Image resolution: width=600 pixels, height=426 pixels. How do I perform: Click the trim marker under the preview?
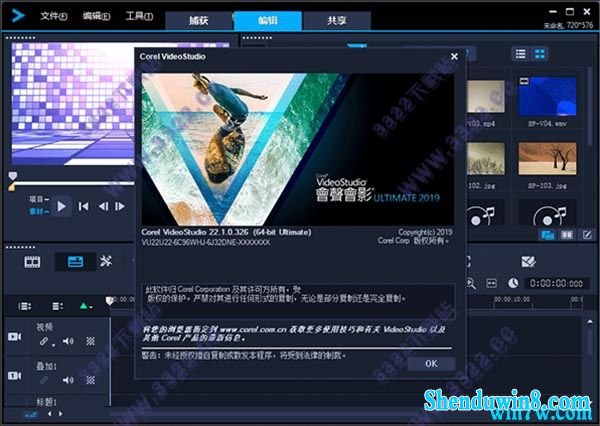pyautogui.click(x=12, y=187)
